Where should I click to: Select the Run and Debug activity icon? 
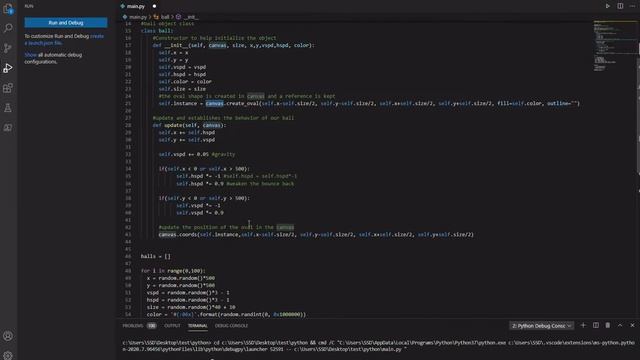tap(8, 68)
